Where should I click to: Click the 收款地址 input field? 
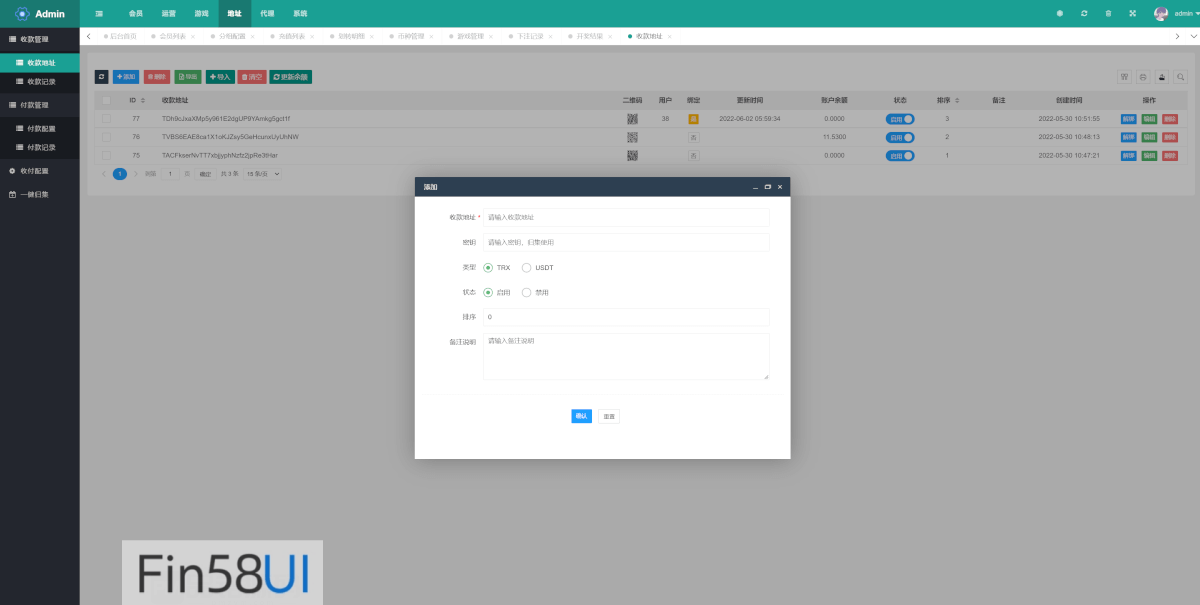click(626, 217)
